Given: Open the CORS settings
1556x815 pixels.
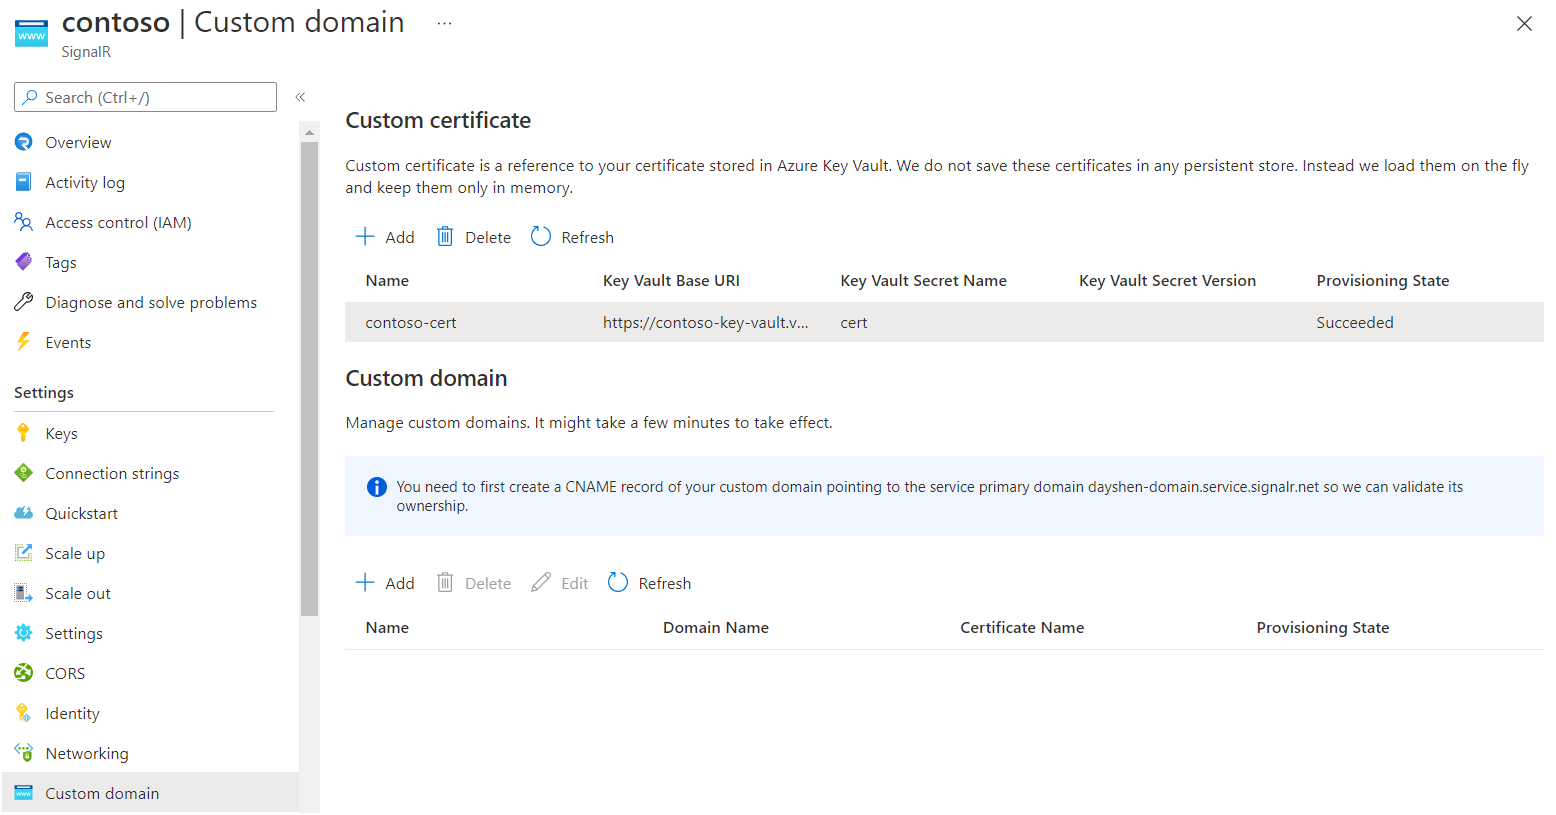Looking at the screenshot, I should pyautogui.click(x=65, y=672).
